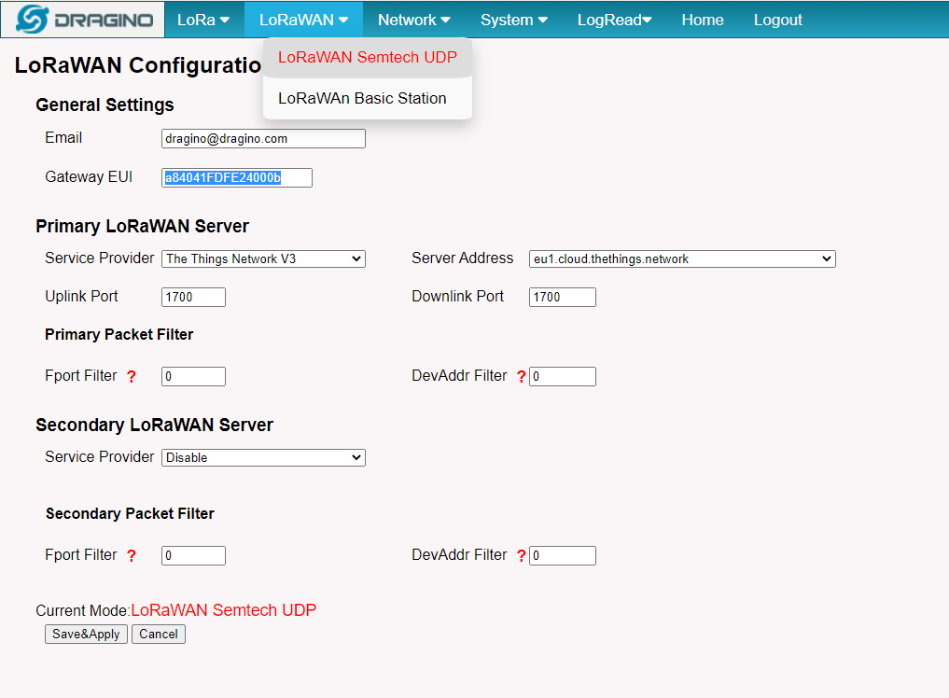Select LoRaWAN Semtech UDP menu entry
The width and height of the screenshot is (949, 698).
367,58
